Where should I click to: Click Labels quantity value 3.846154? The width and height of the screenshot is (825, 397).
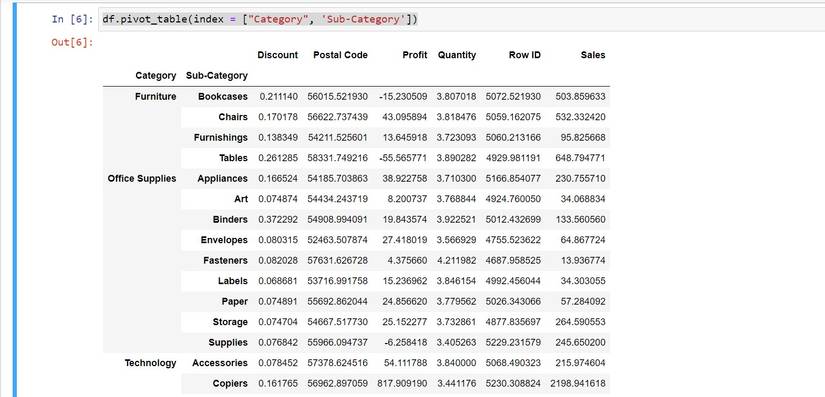click(x=456, y=281)
